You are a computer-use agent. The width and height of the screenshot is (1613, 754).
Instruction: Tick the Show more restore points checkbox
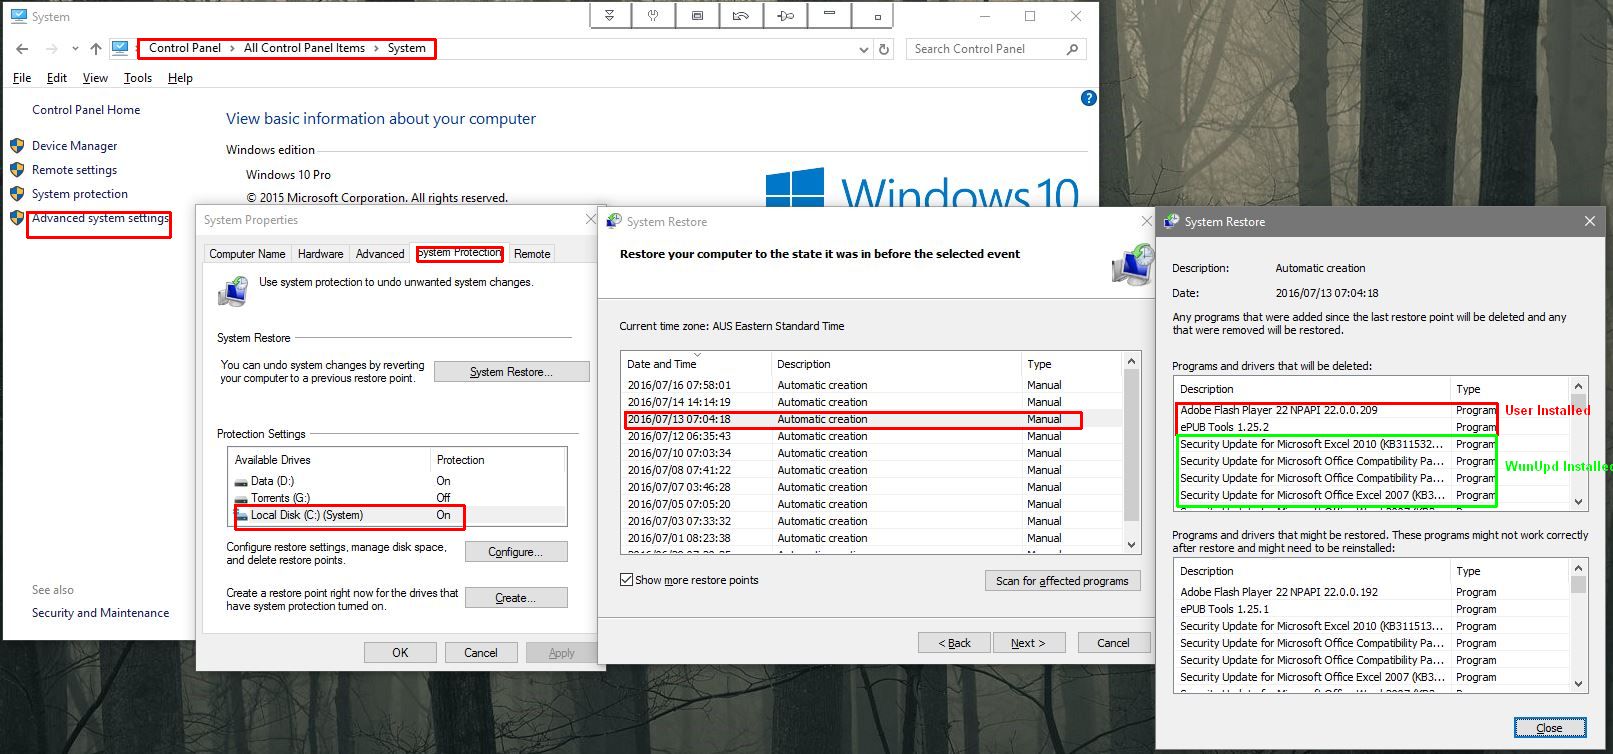627,580
